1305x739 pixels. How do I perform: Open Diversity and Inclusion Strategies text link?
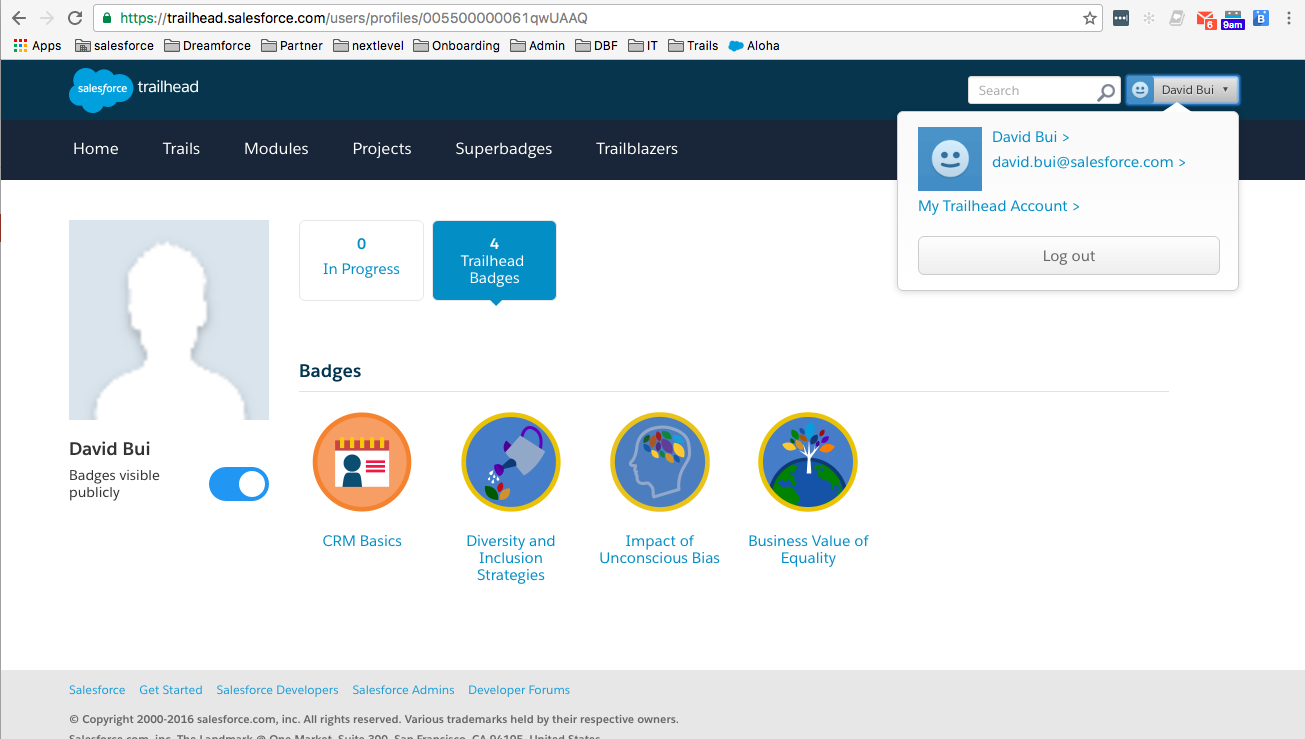(511, 558)
